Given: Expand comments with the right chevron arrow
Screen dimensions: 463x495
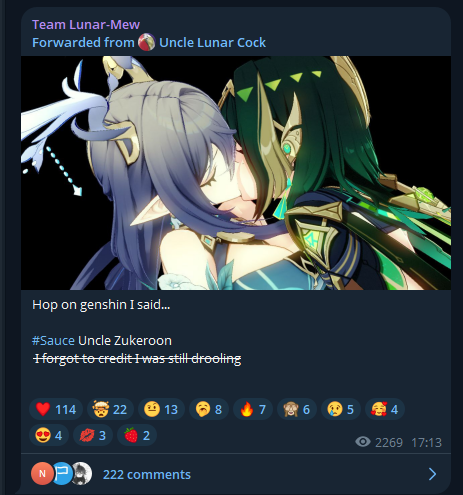Looking at the screenshot, I should pyautogui.click(x=432, y=474).
